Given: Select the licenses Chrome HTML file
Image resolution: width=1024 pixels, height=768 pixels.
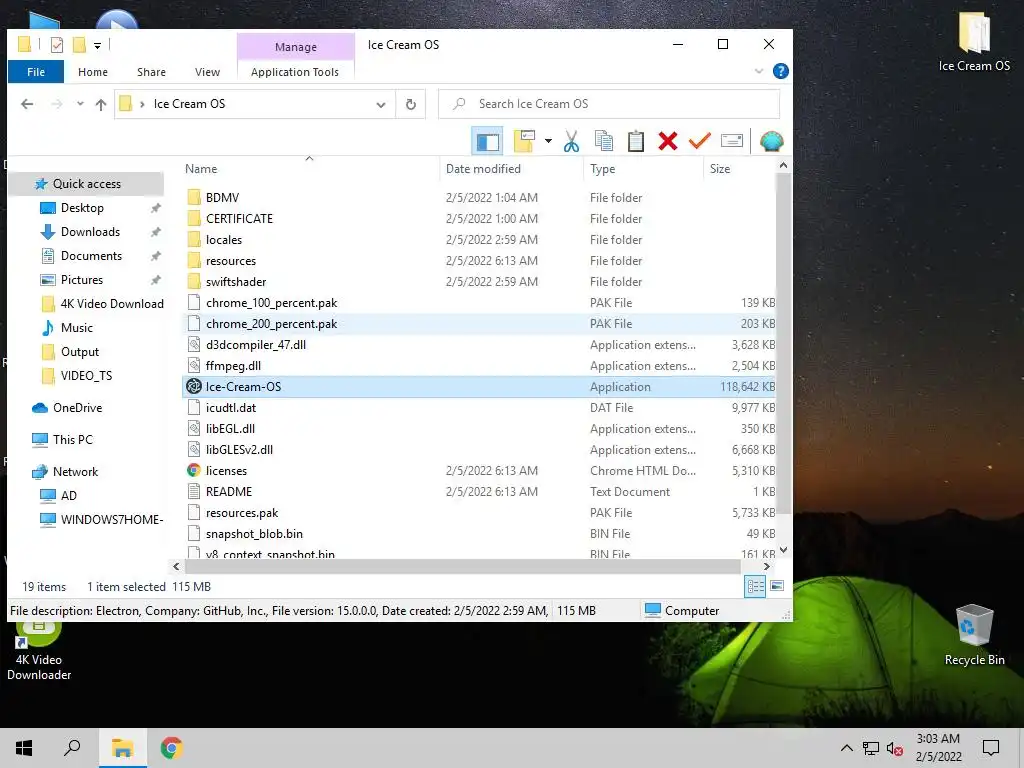Looking at the screenshot, I should (226, 471).
